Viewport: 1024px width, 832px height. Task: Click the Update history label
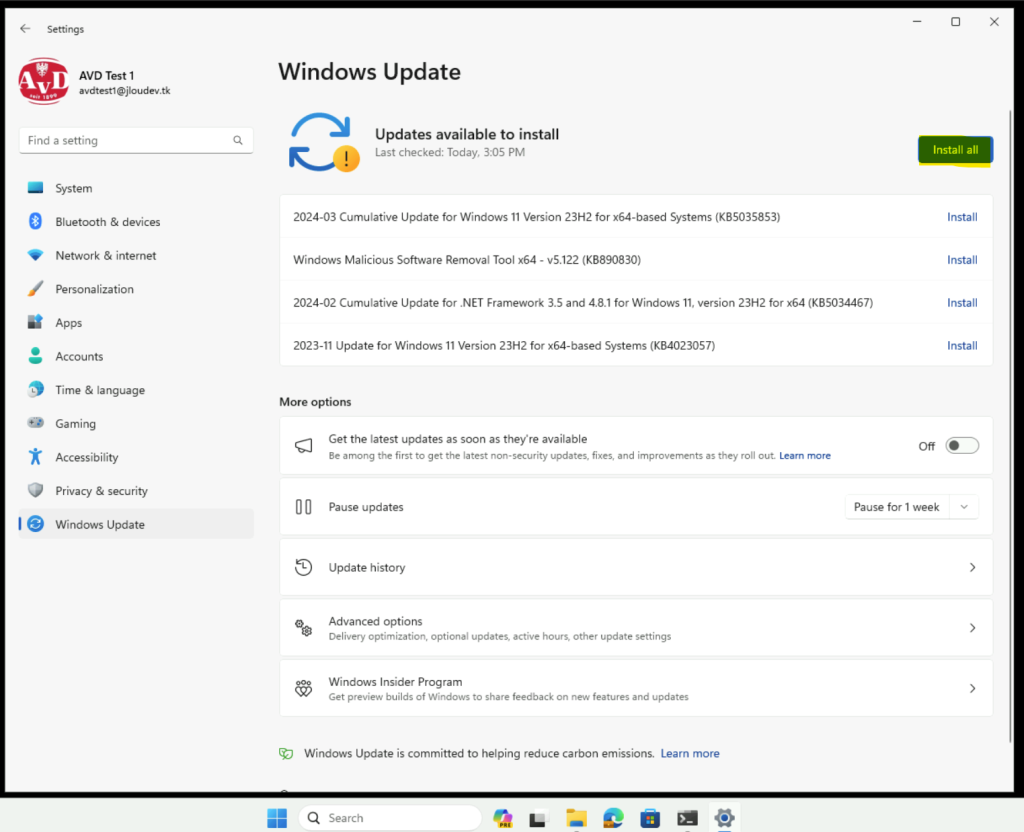pyautogui.click(x=366, y=568)
